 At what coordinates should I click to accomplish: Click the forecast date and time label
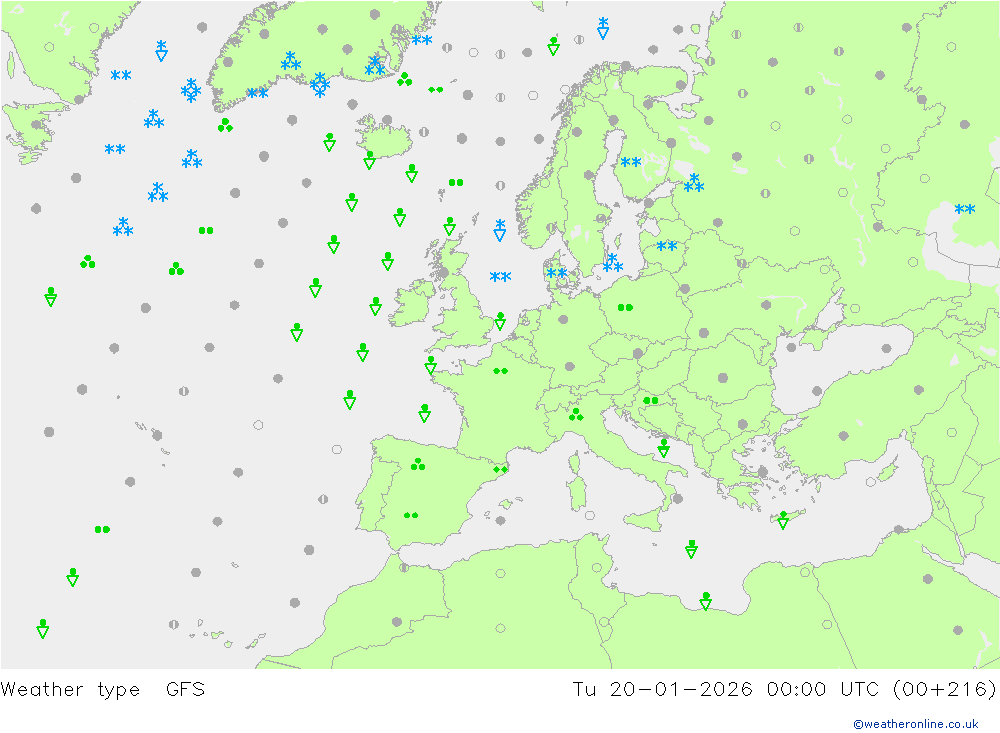click(784, 689)
